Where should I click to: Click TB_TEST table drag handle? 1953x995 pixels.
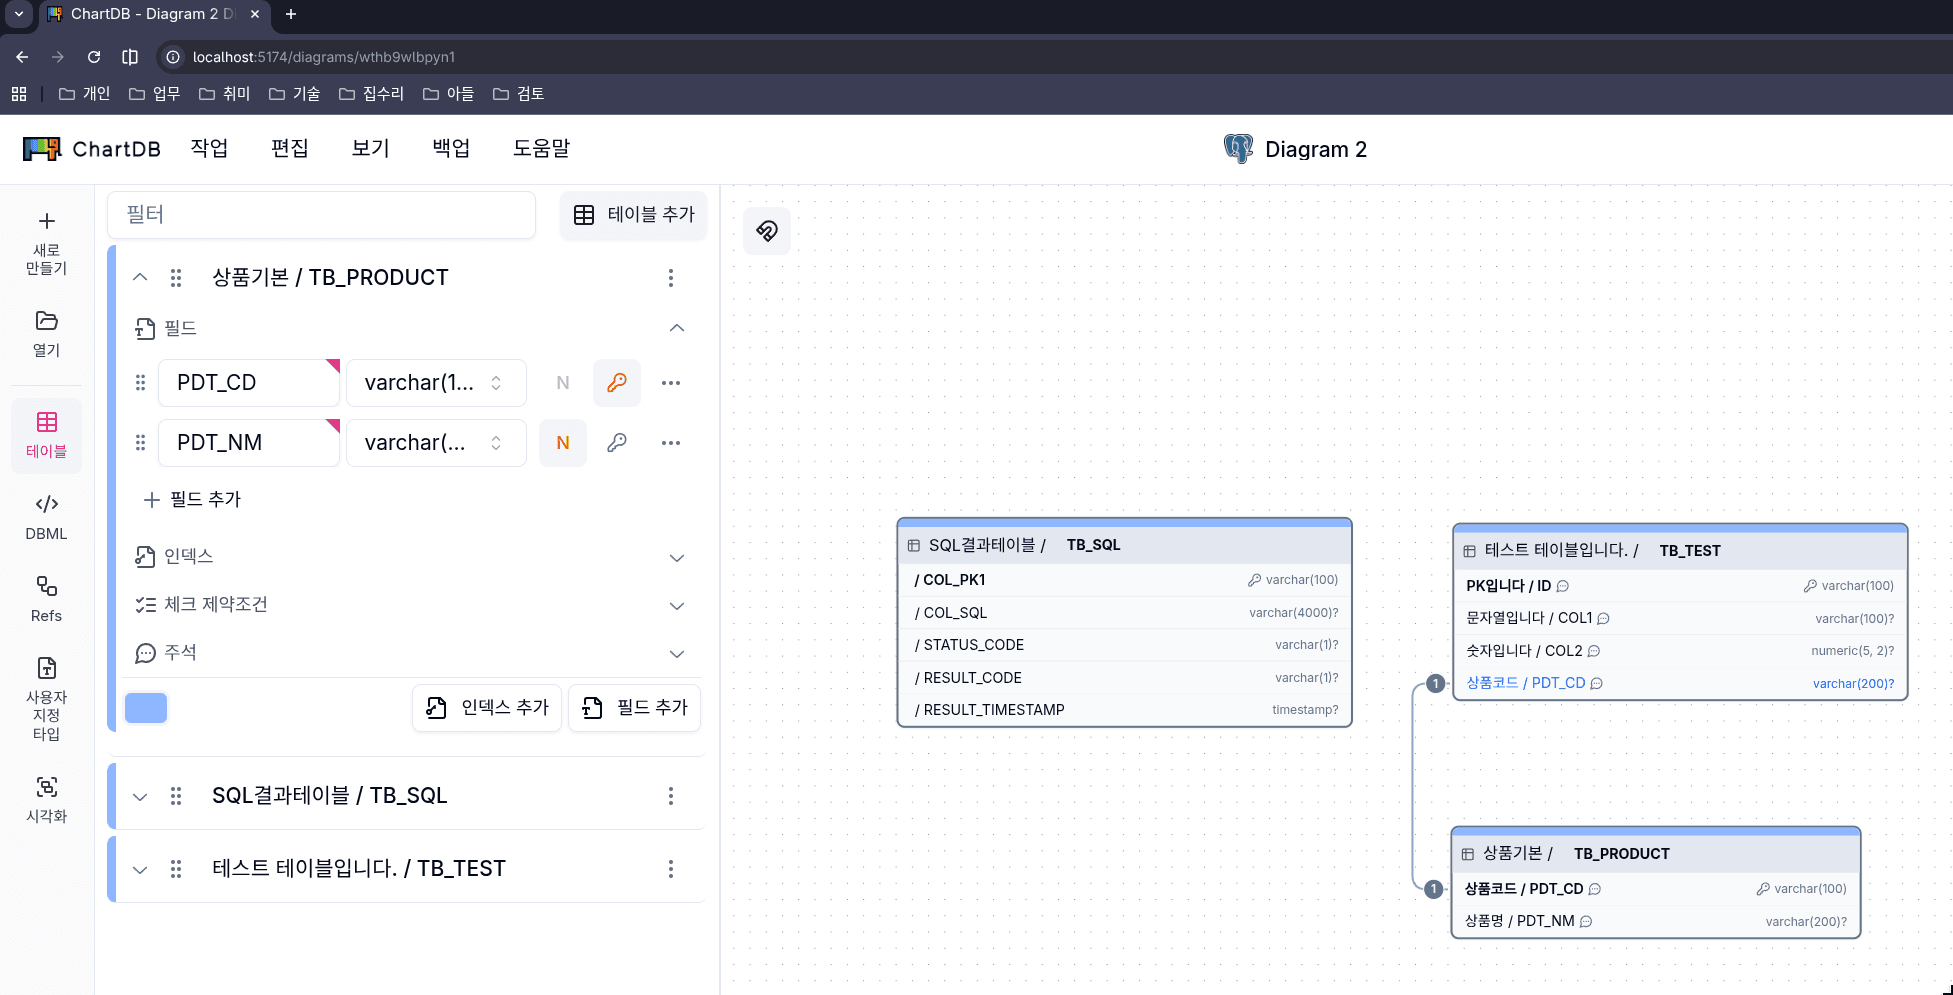(x=176, y=869)
